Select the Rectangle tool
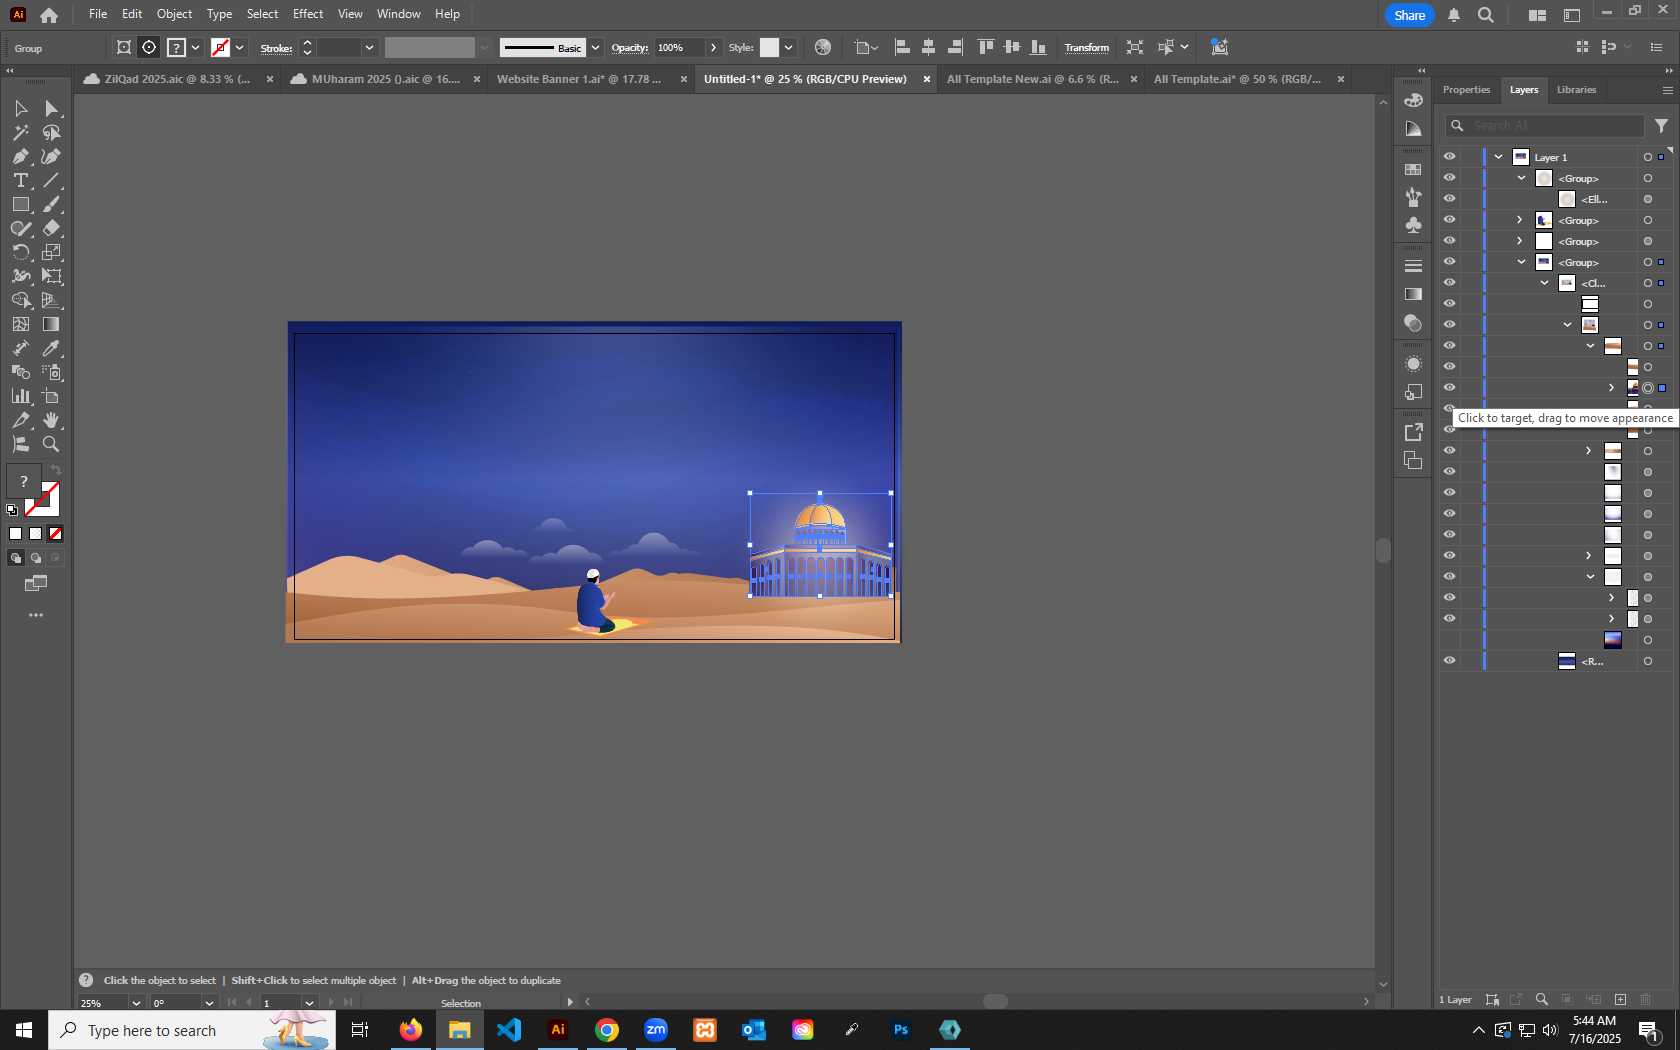1680x1050 pixels. pos(20,204)
